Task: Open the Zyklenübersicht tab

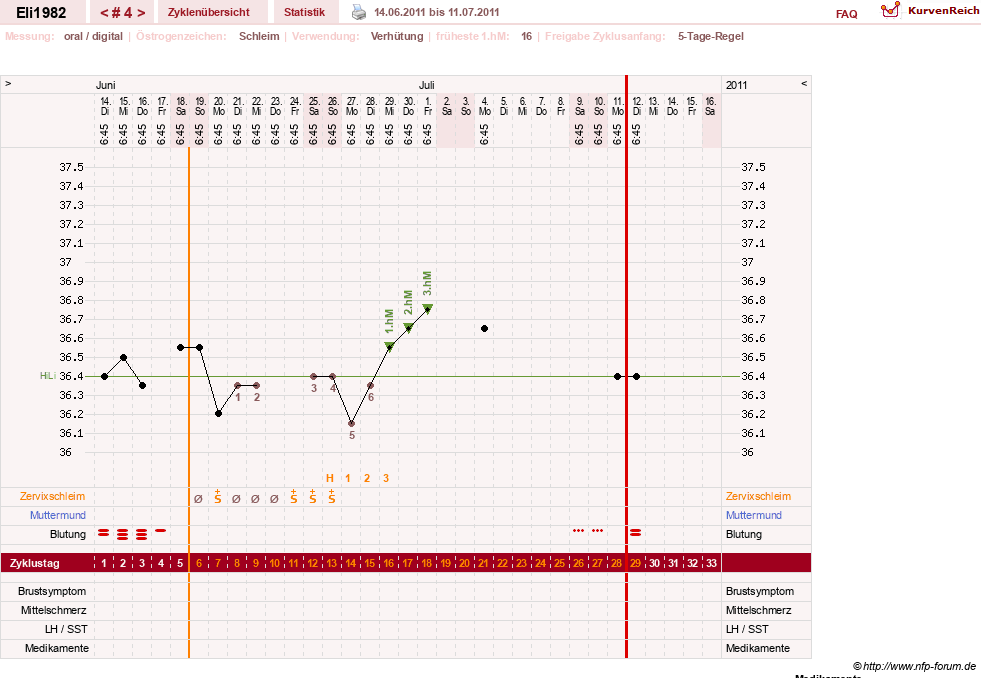Action: click(208, 13)
